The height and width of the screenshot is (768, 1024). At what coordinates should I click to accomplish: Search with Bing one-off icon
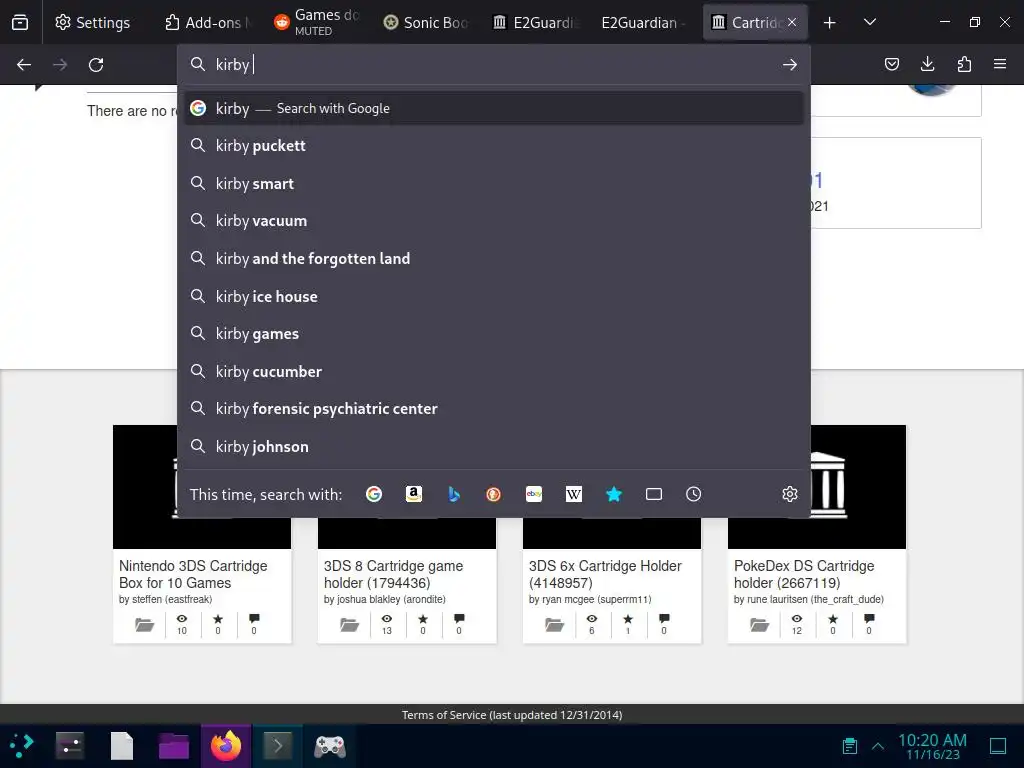click(x=454, y=494)
